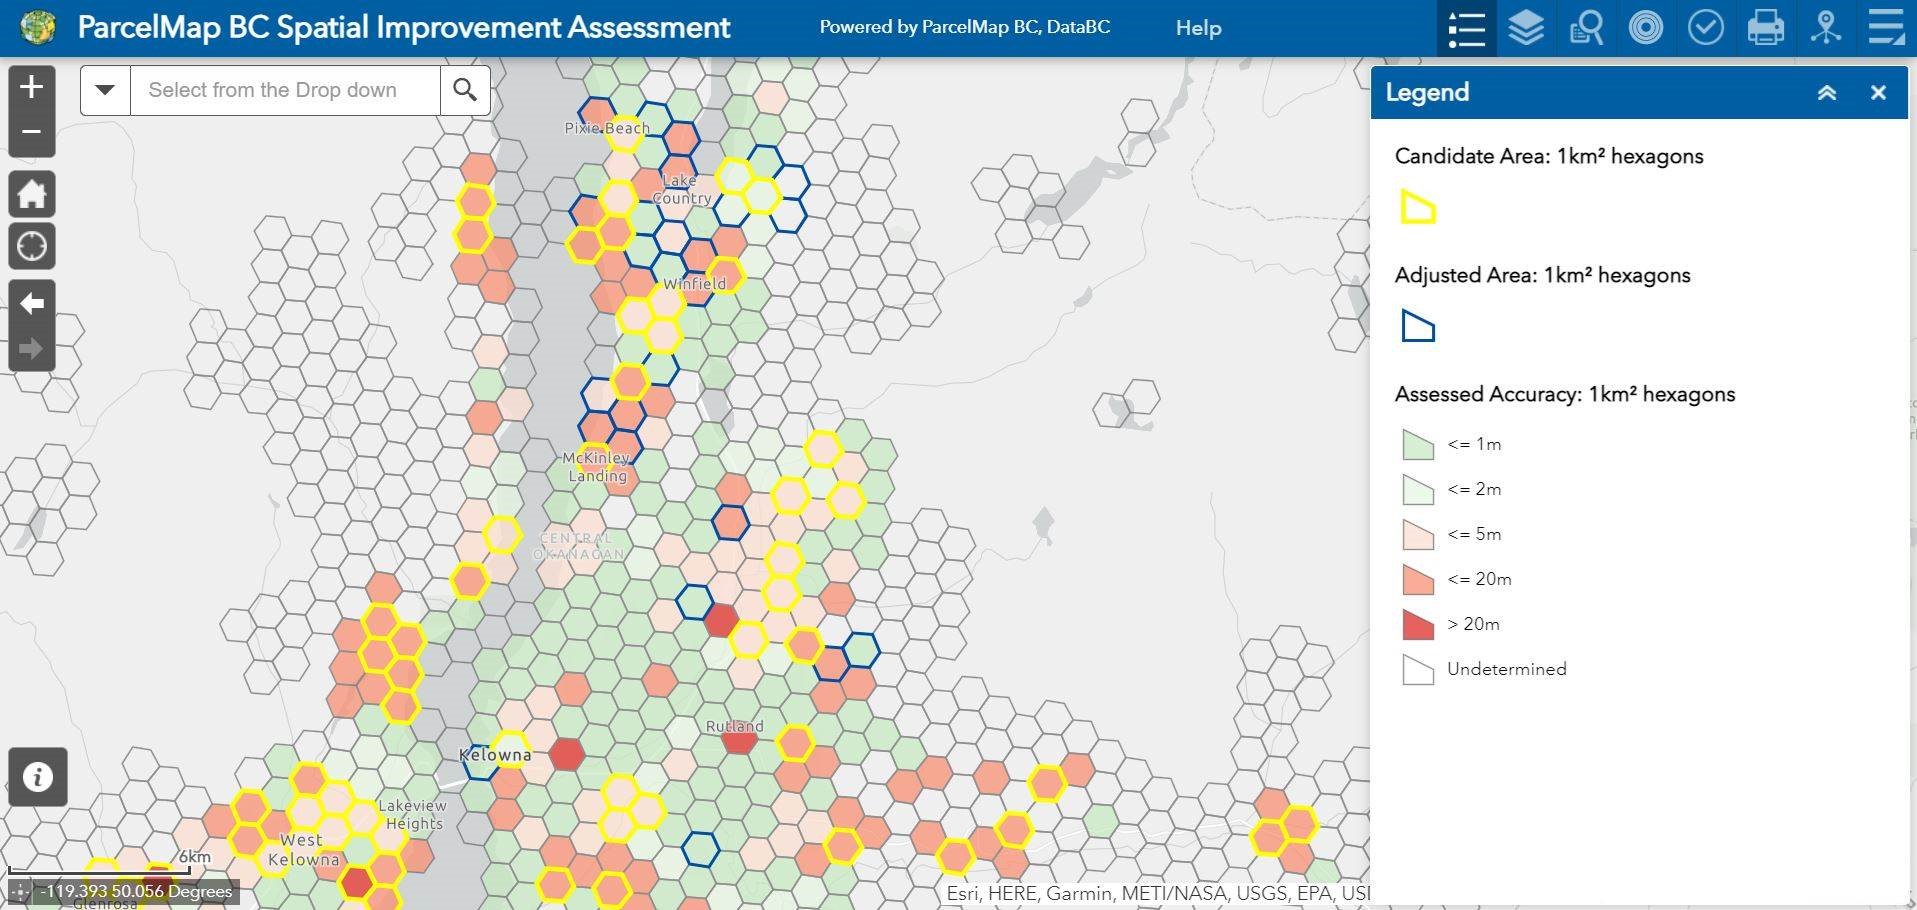This screenshot has height=910, width=1917.
Task: Collapse the Legend panel
Action: (1827, 93)
